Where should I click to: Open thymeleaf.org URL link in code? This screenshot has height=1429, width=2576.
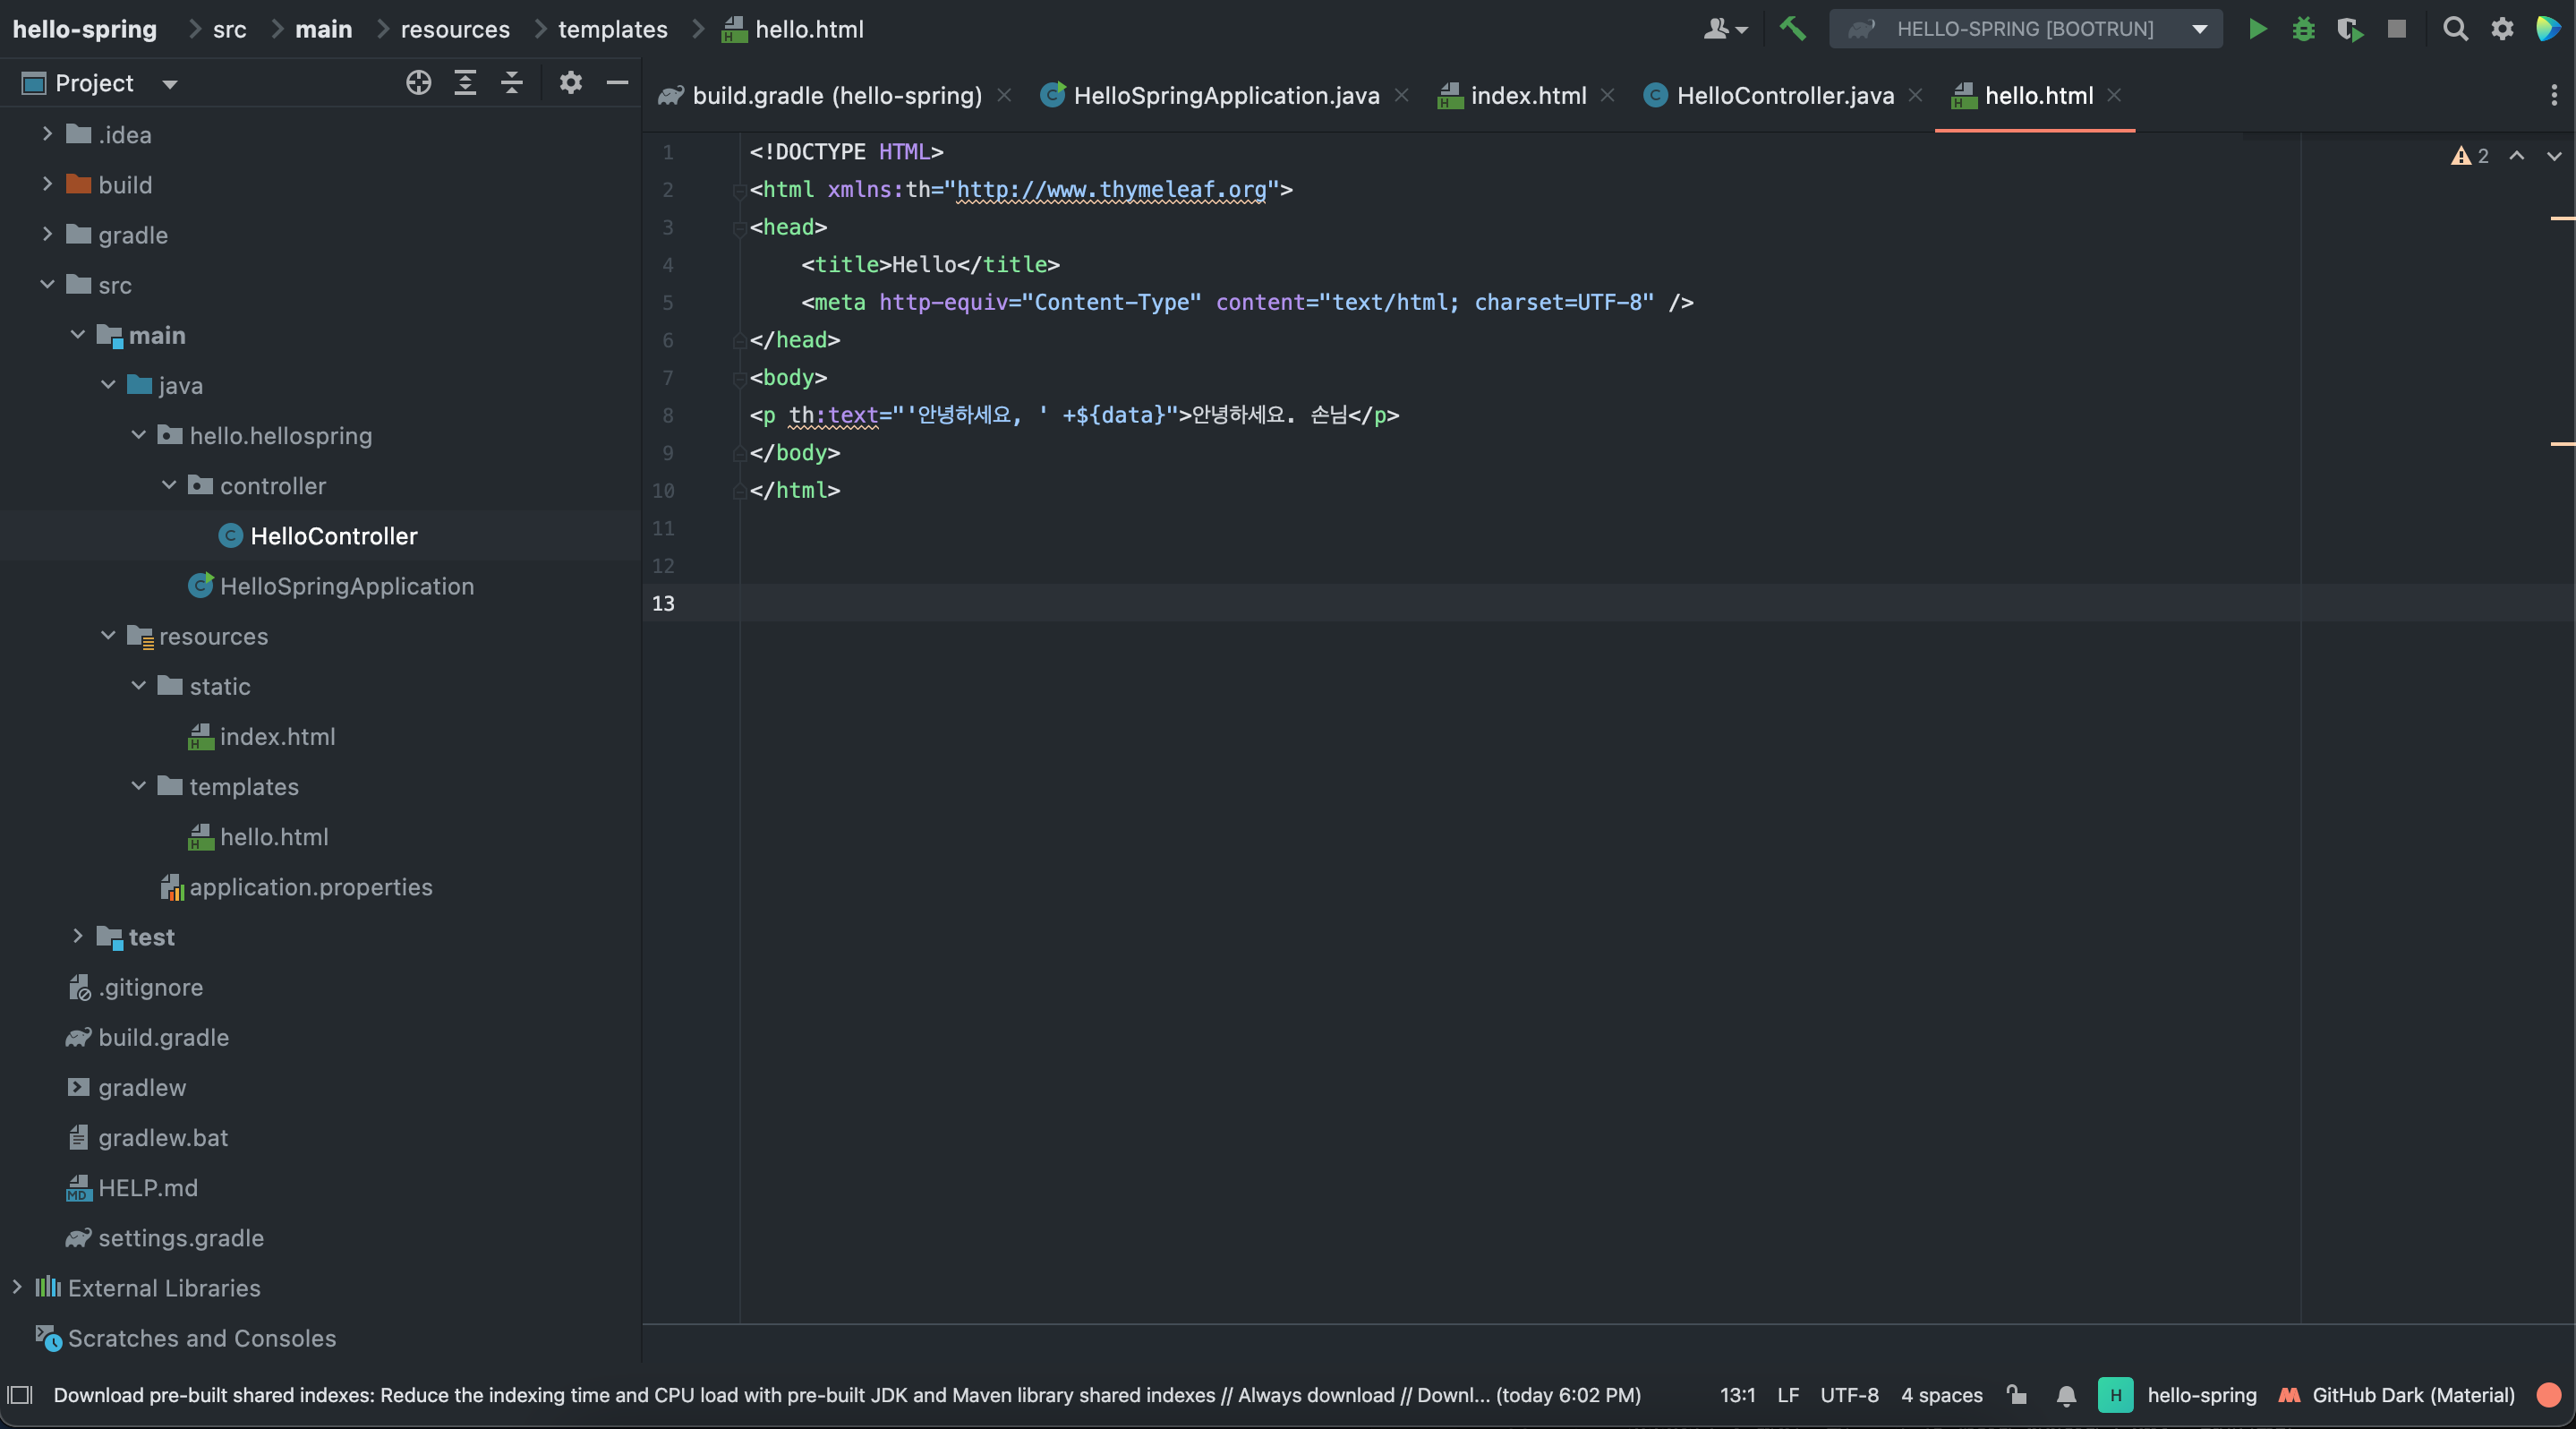(1111, 189)
